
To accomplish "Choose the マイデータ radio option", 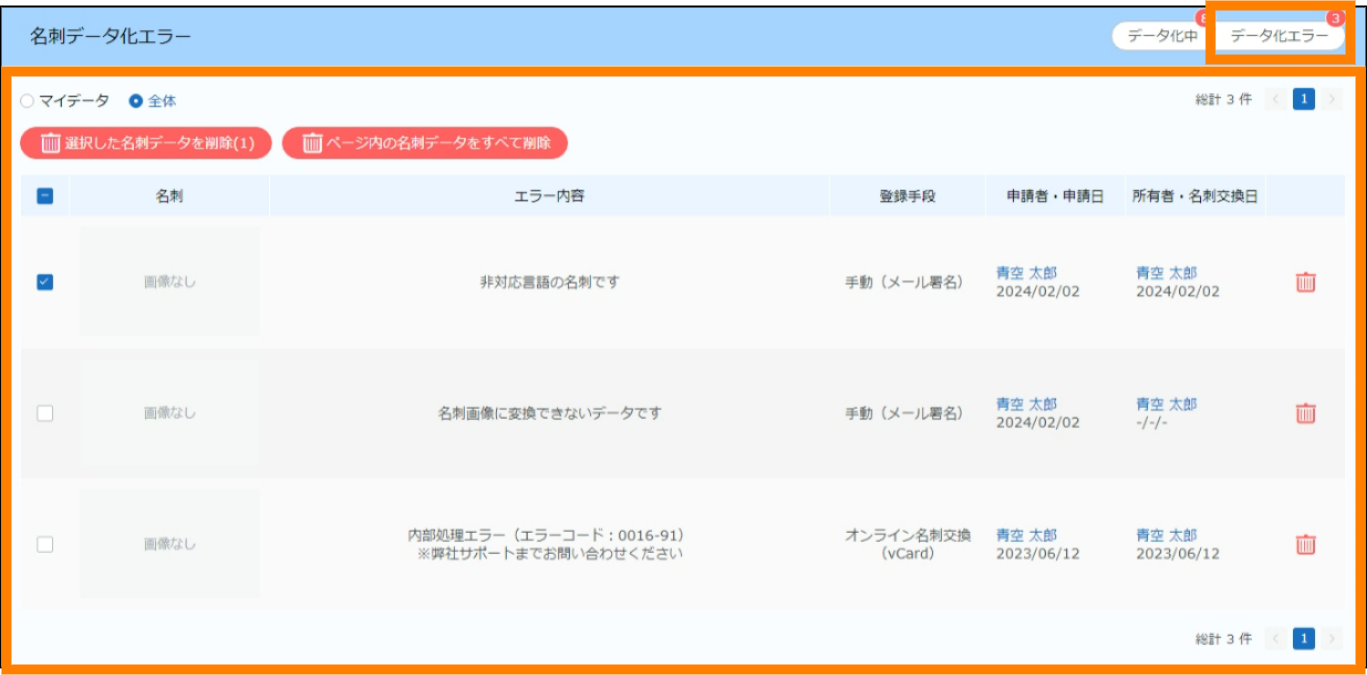I will [x=27, y=101].
